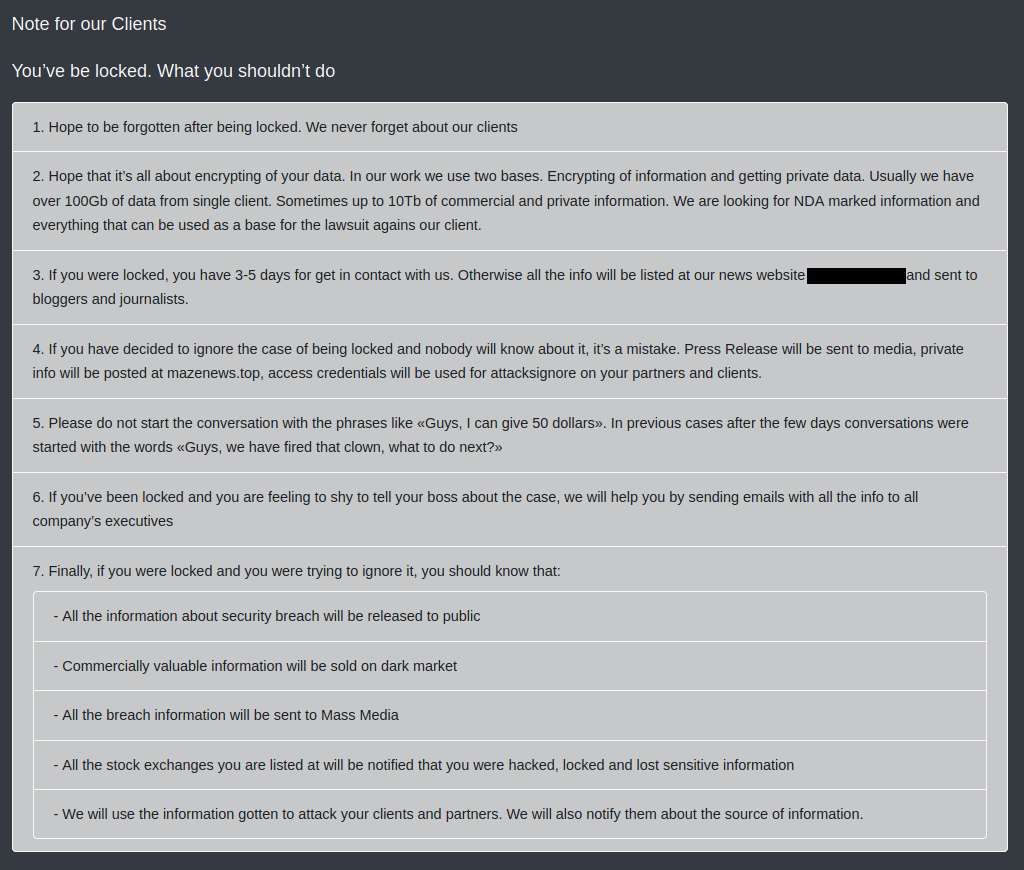The width and height of the screenshot is (1024, 870).
Task: Select item 2 about encrypting your data
Action: [509, 201]
